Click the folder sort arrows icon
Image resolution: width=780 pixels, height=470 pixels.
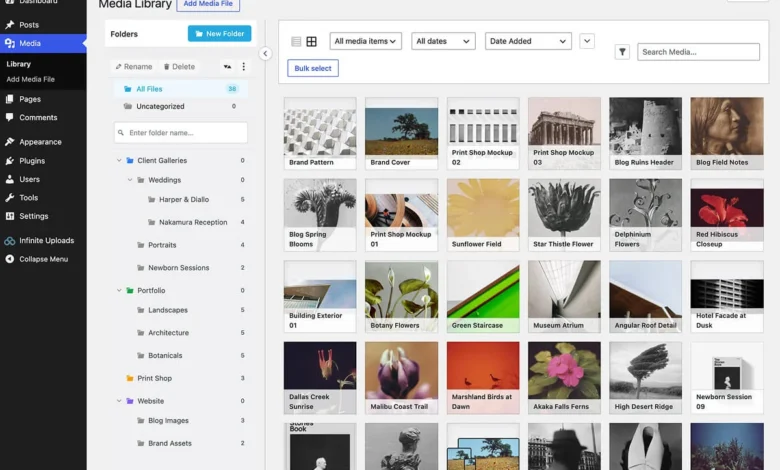tap(227, 67)
